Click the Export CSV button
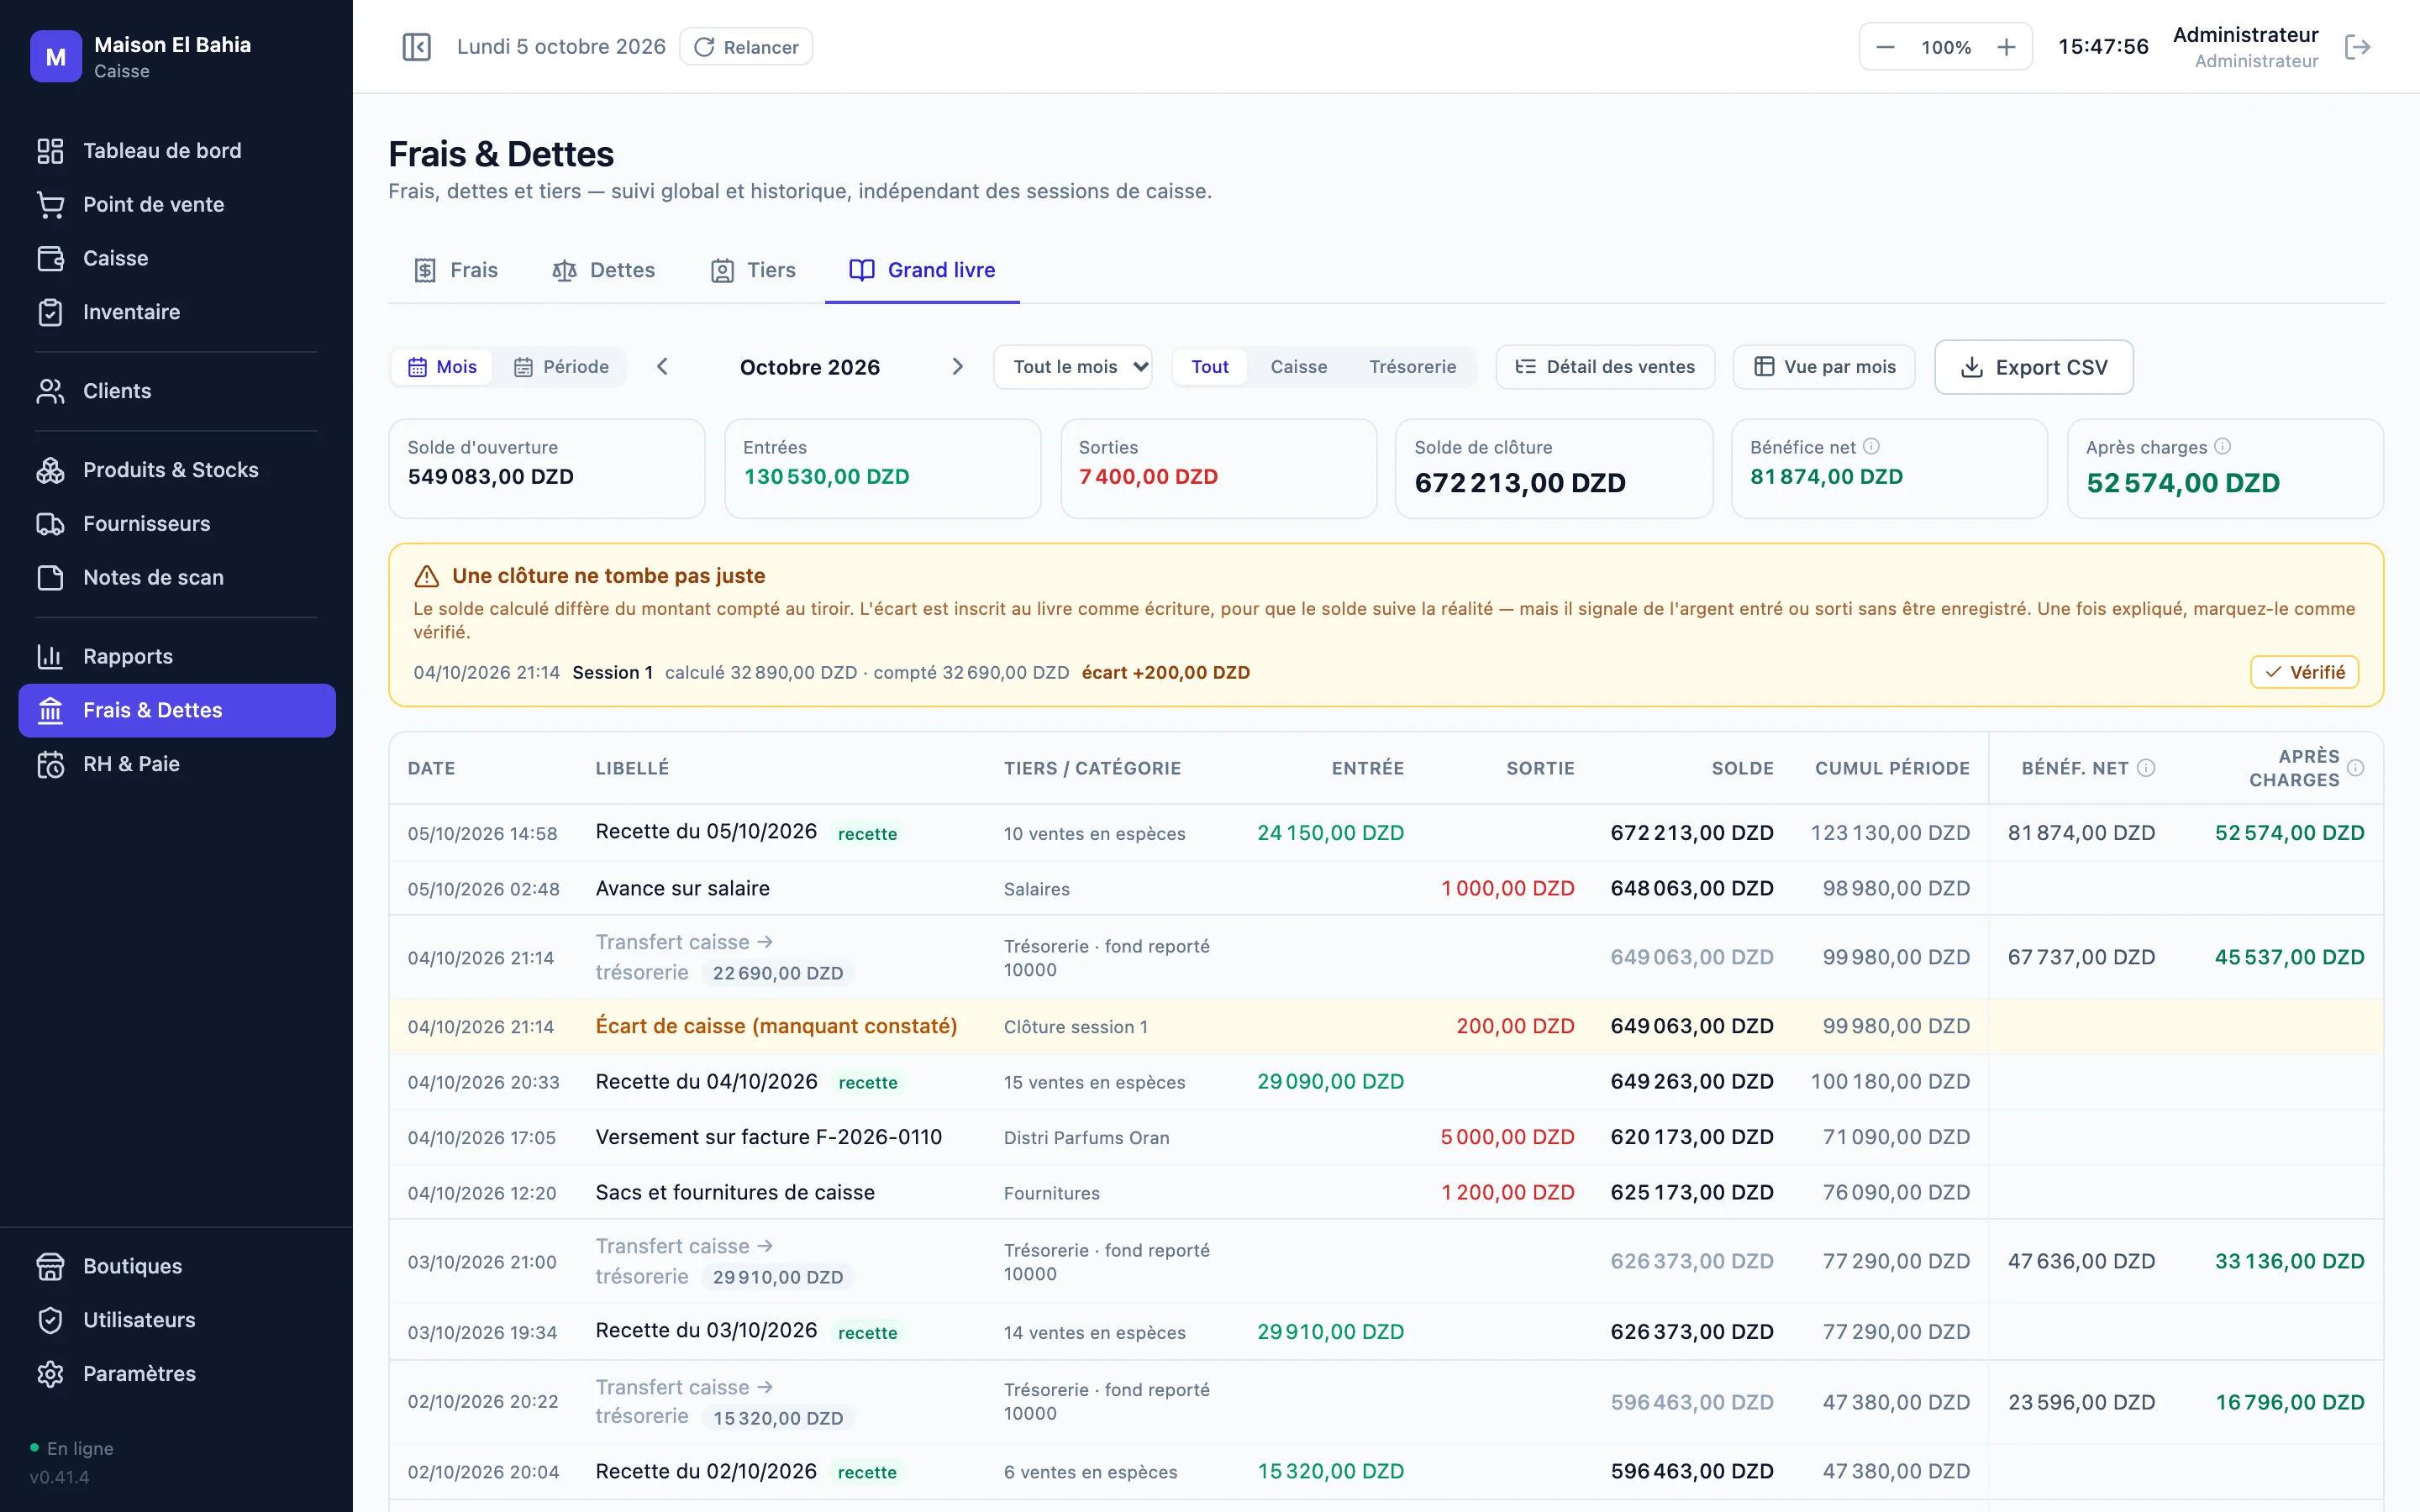 [x=2034, y=367]
